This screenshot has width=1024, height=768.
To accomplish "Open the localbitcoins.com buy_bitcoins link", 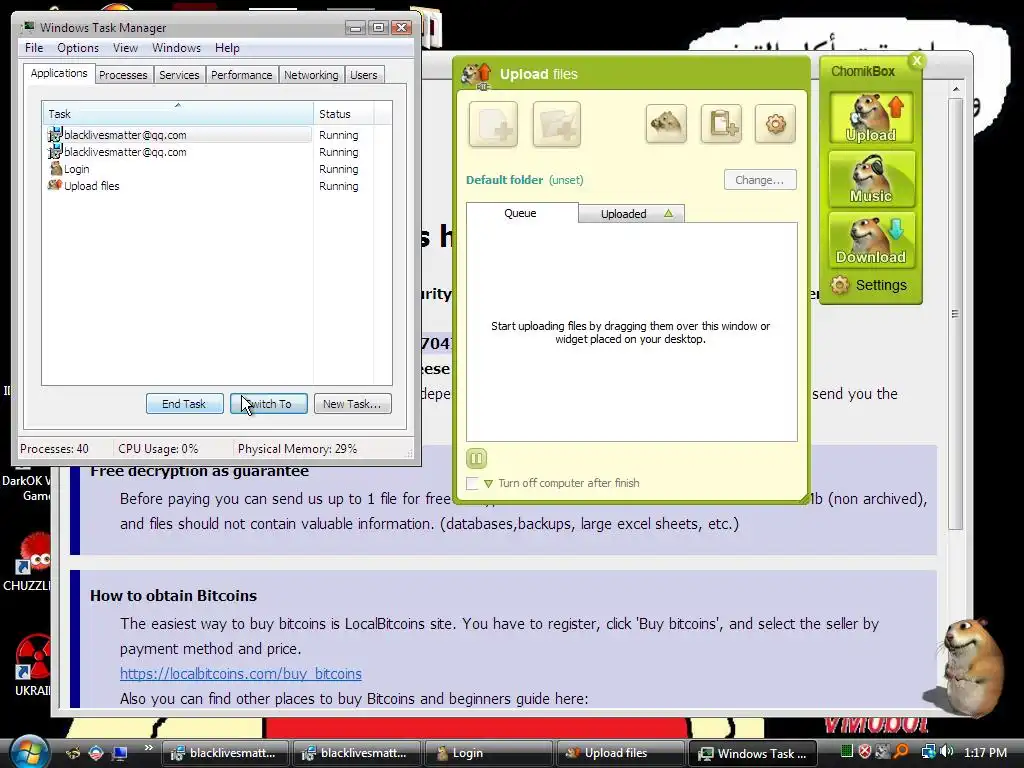I will [240, 673].
